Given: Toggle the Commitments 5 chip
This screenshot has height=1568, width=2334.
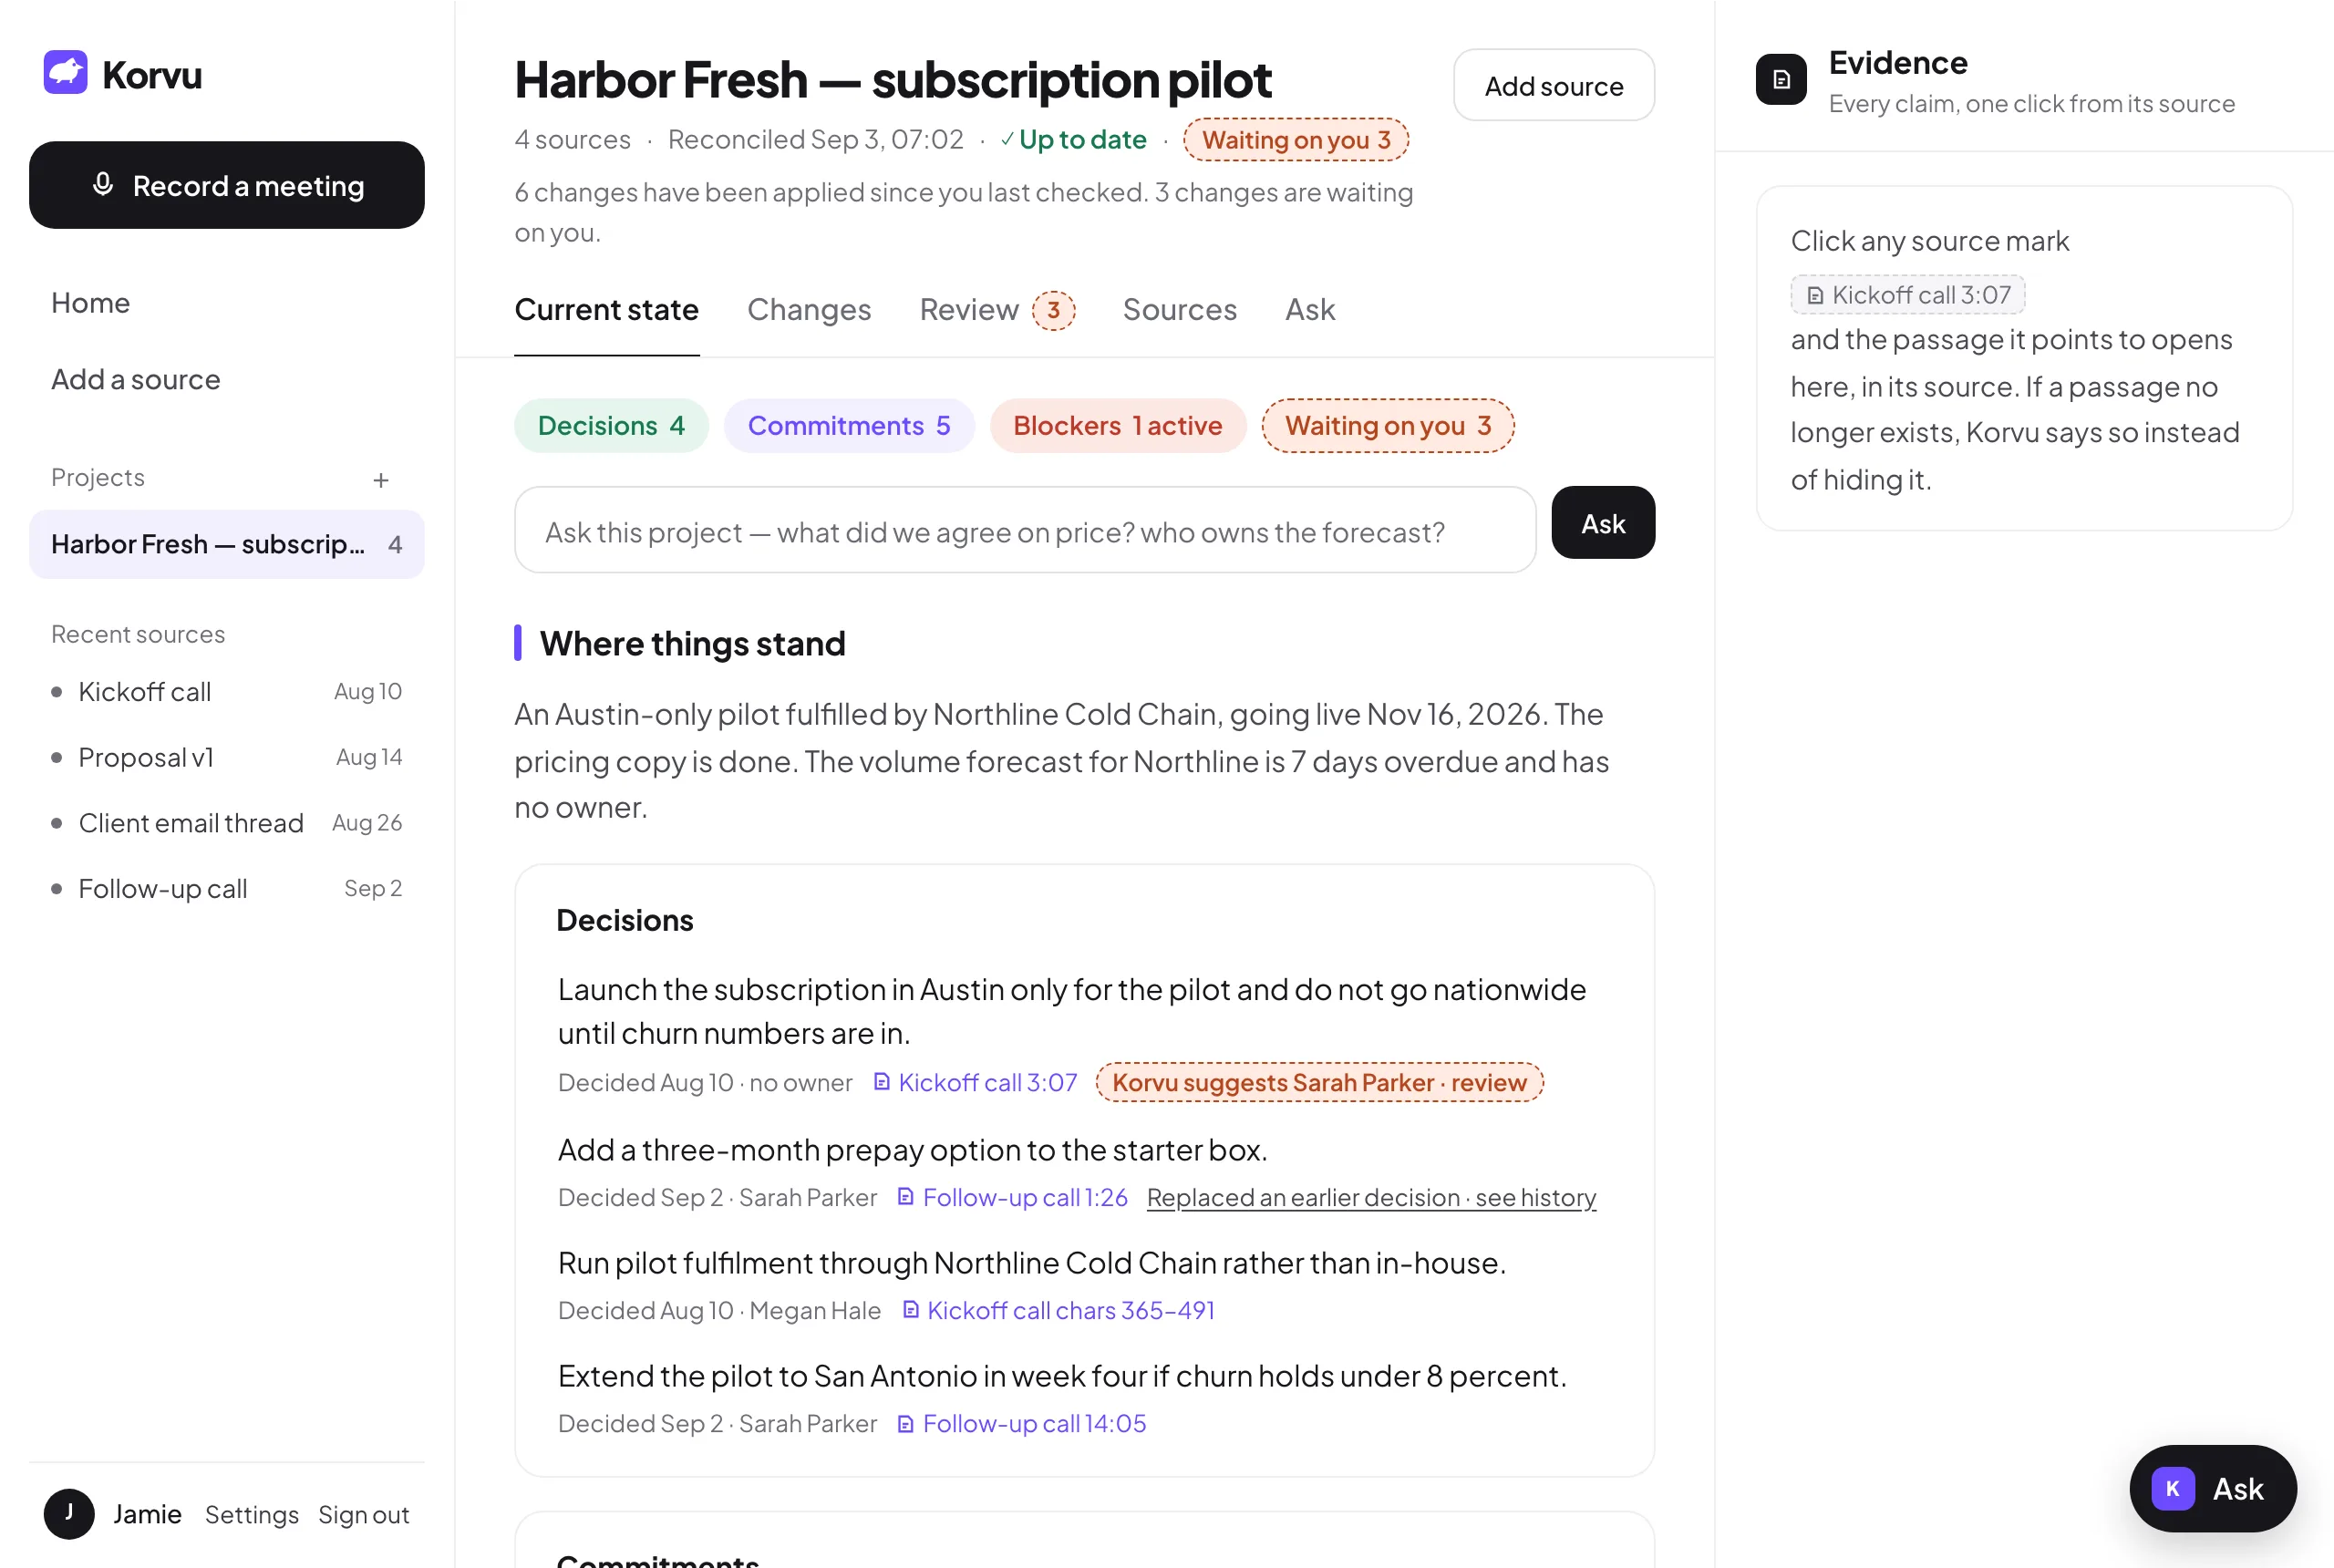Looking at the screenshot, I should (x=849, y=426).
